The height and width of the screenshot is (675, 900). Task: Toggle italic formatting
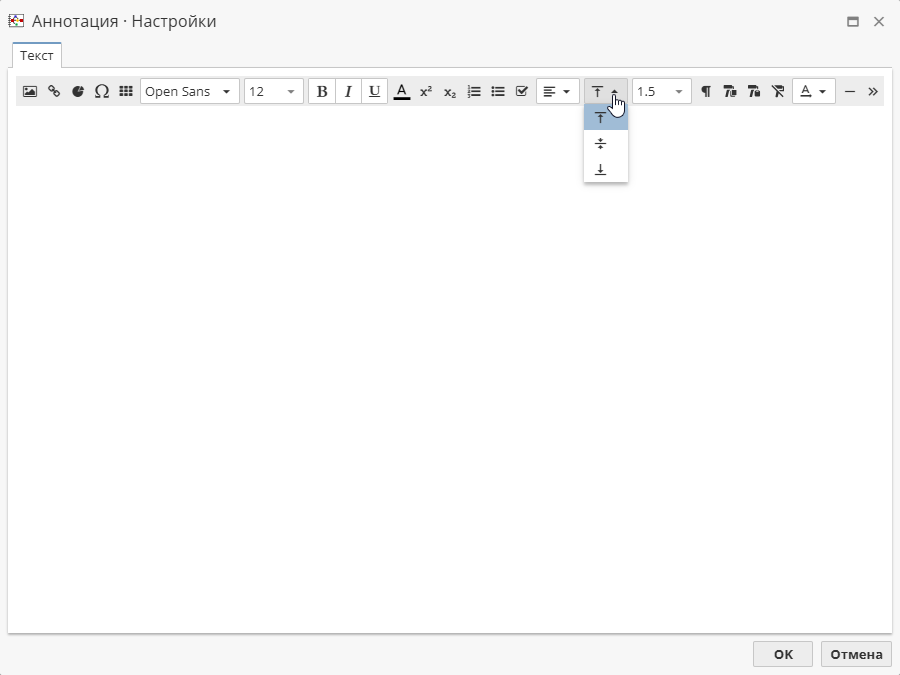click(x=348, y=91)
